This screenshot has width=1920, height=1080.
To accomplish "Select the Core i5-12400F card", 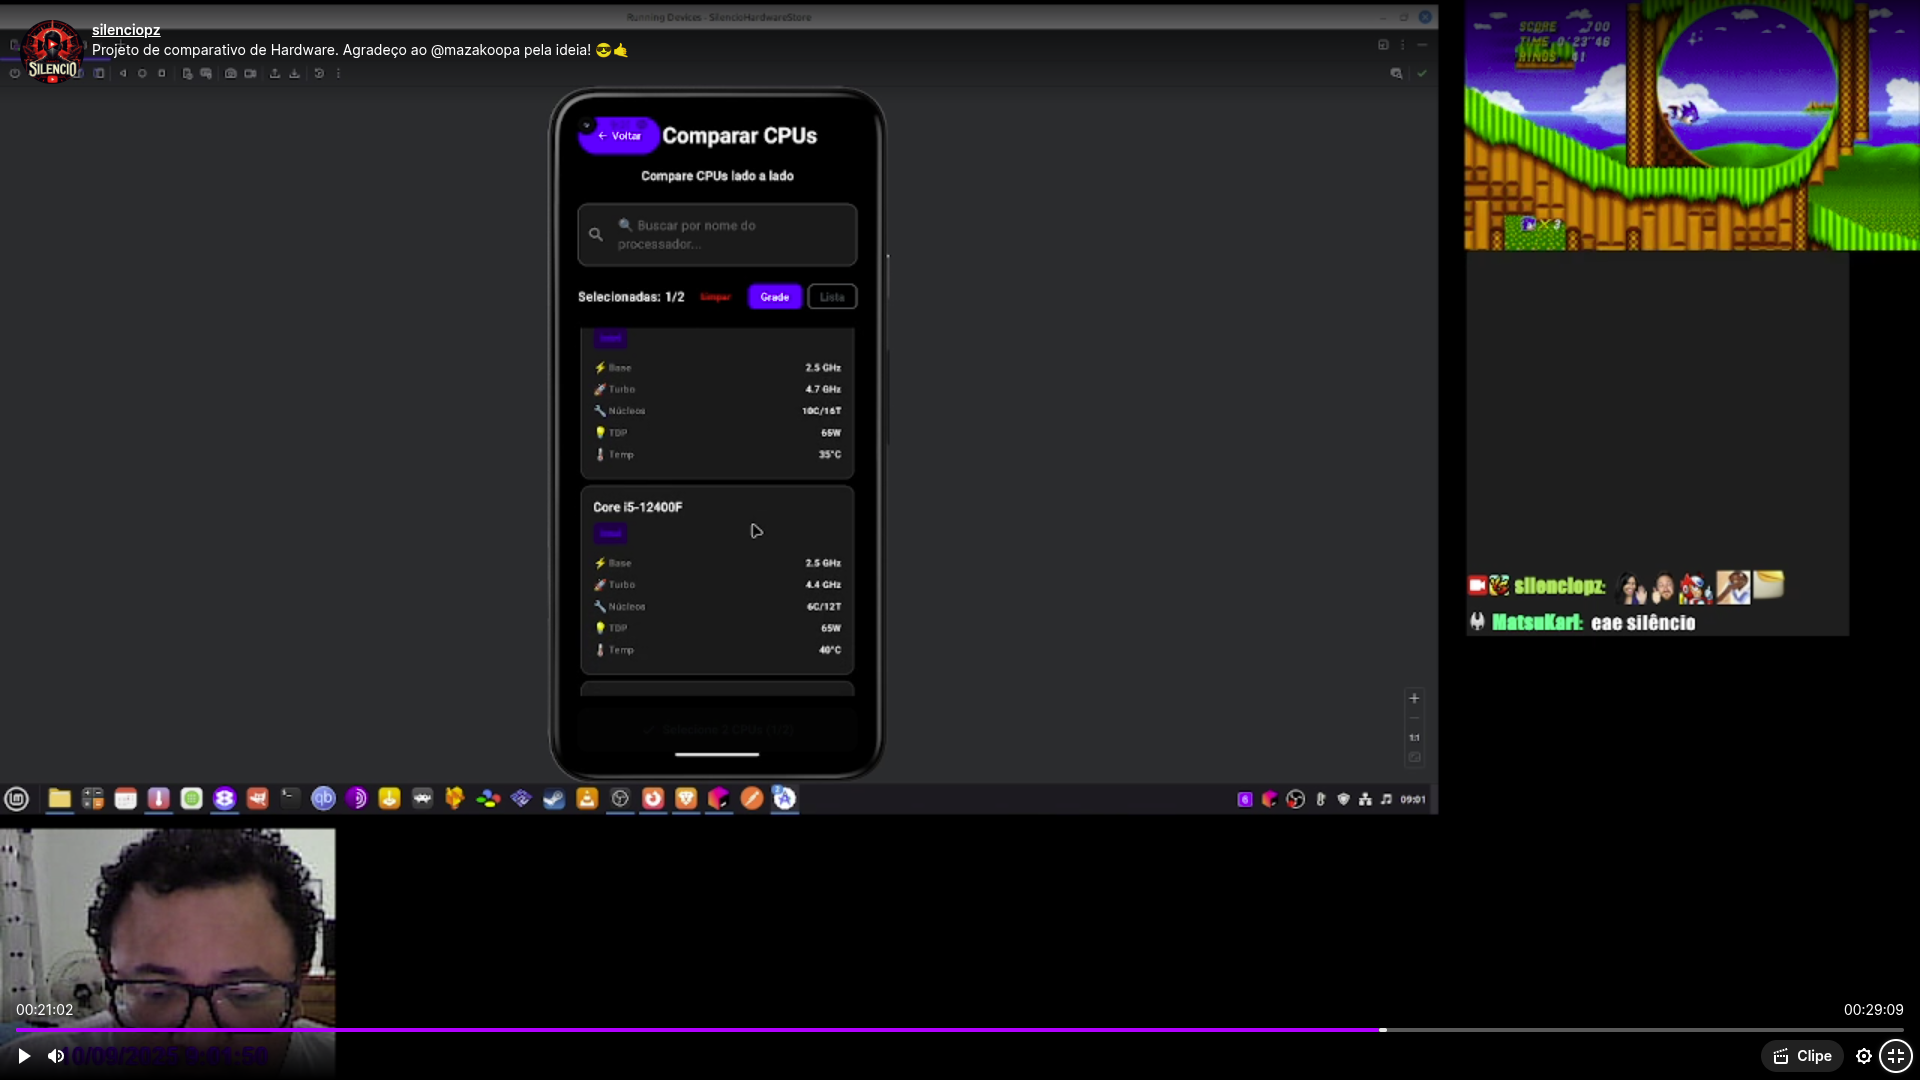I will [717, 580].
